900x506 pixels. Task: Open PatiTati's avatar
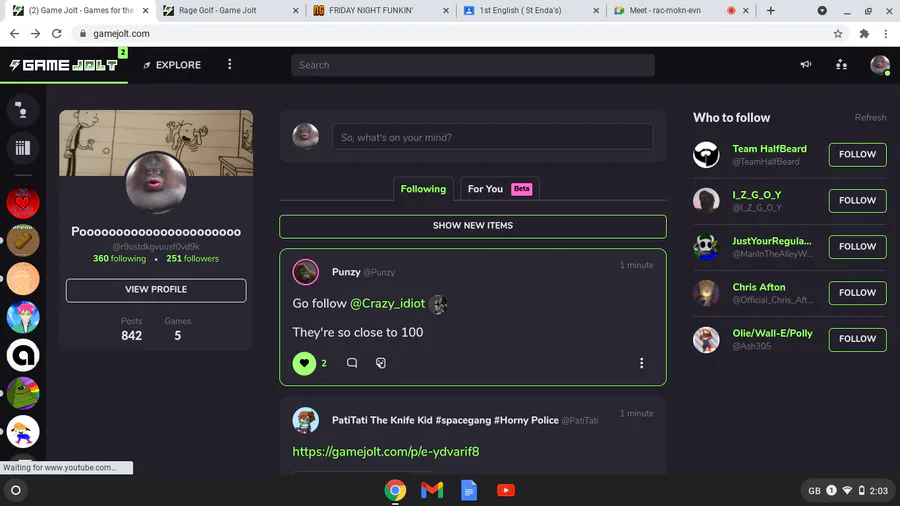(305, 421)
